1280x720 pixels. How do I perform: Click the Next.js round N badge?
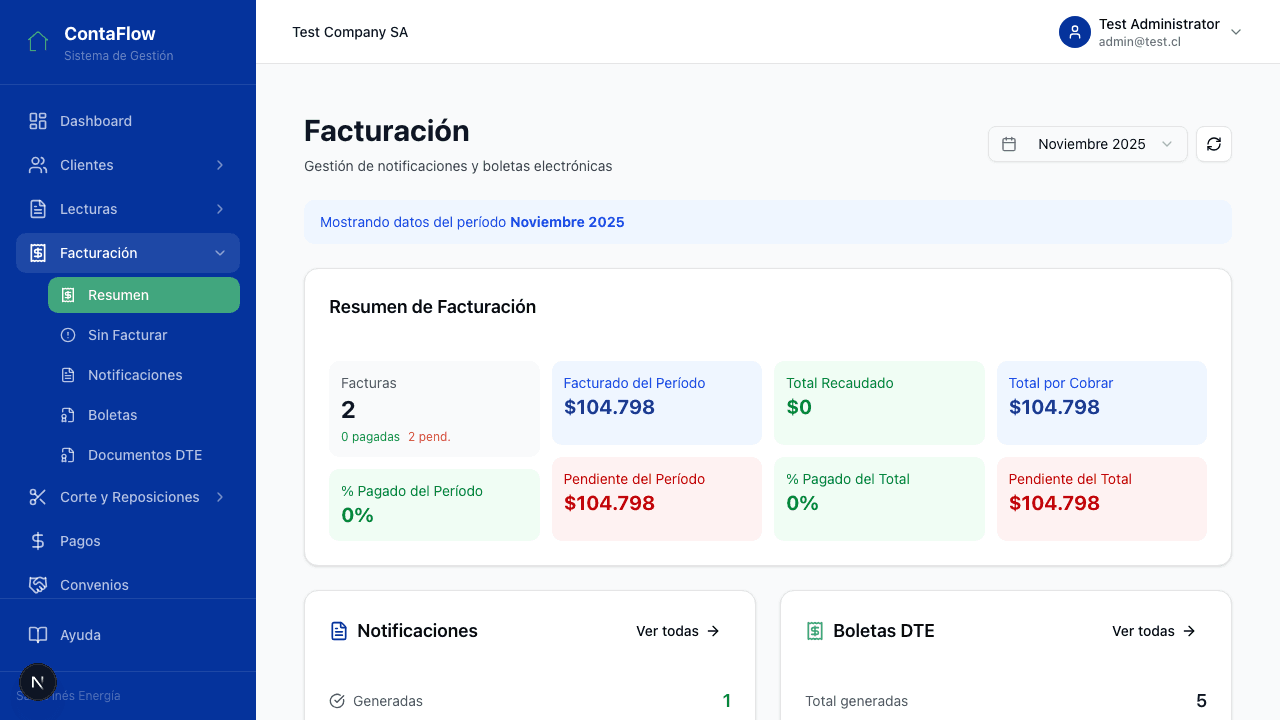(x=38, y=683)
